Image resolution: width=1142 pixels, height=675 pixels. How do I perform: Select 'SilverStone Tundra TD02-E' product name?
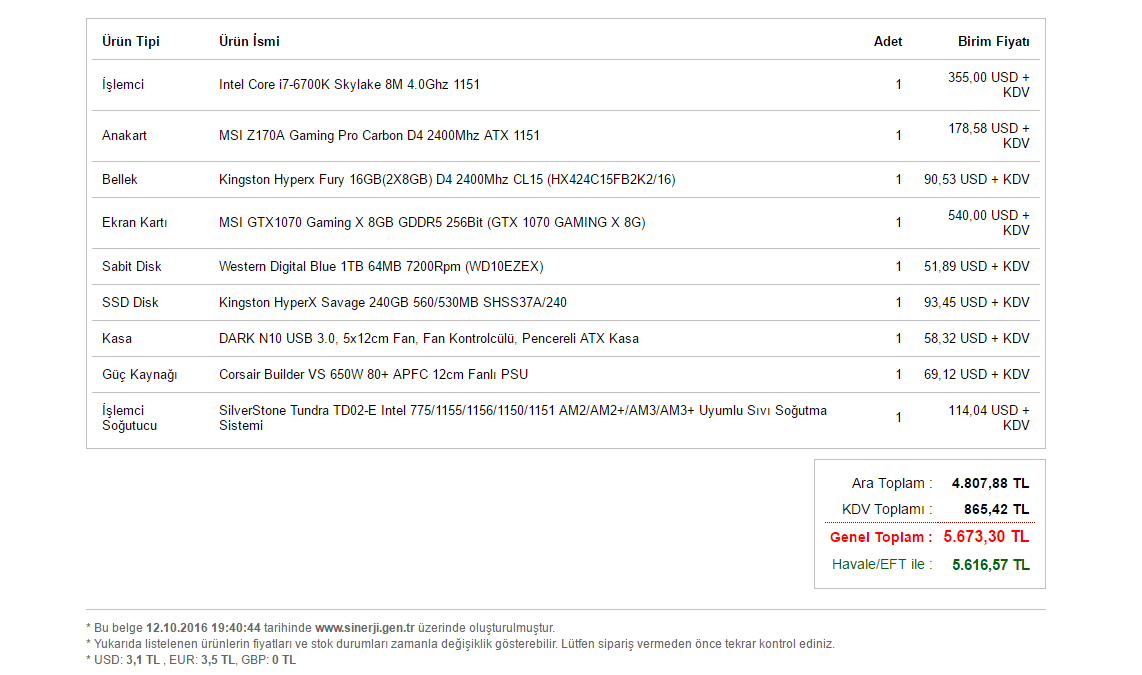[x=522, y=418]
